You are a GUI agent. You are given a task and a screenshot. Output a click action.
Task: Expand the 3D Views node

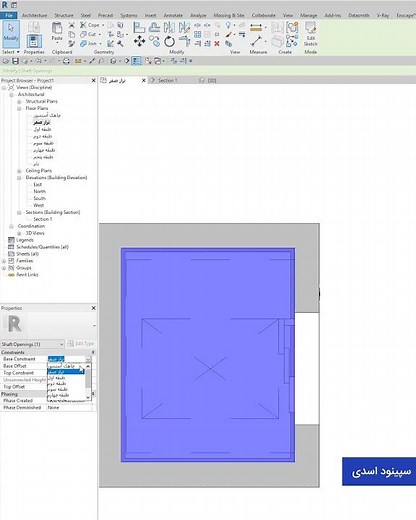tap(19, 233)
